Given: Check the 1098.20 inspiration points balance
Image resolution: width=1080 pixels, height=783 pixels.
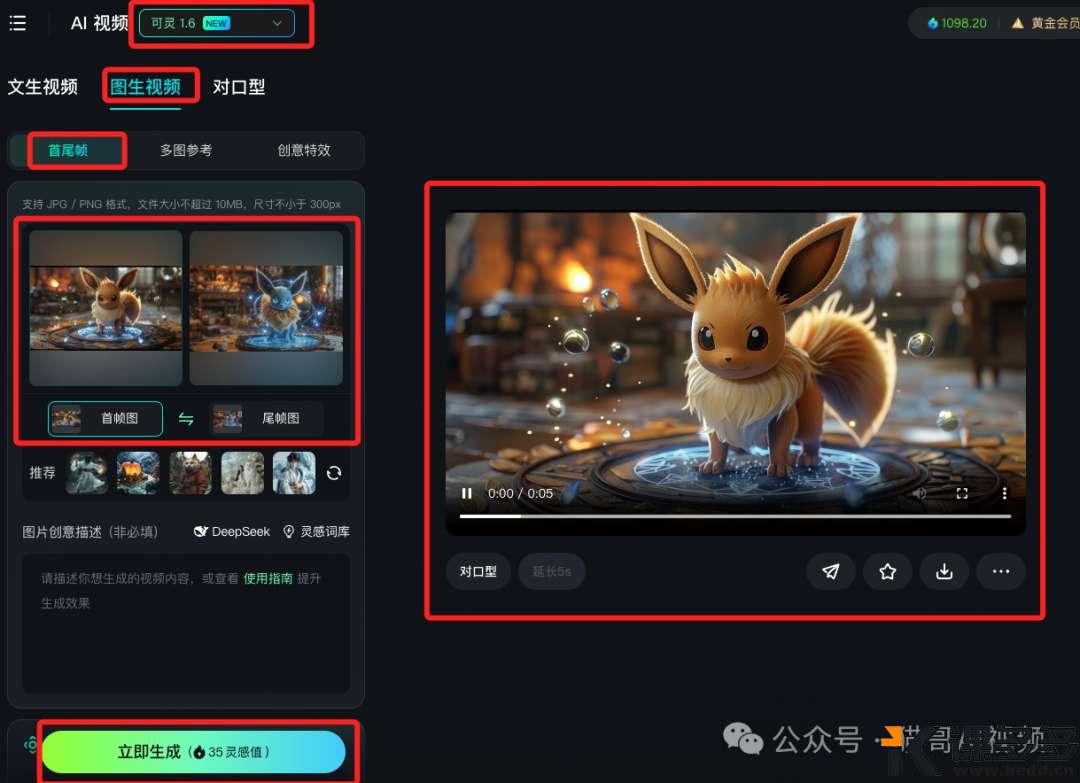Looking at the screenshot, I should [x=957, y=23].
